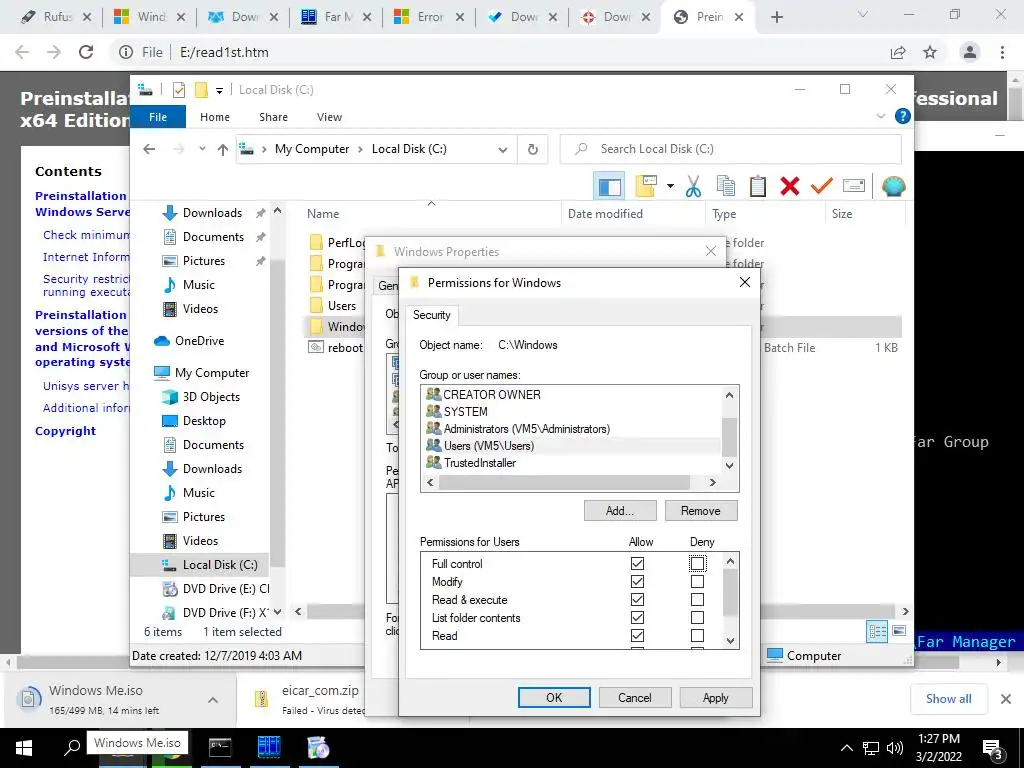
Task: Check Deny for Read permission
Action: coord(697,635)
